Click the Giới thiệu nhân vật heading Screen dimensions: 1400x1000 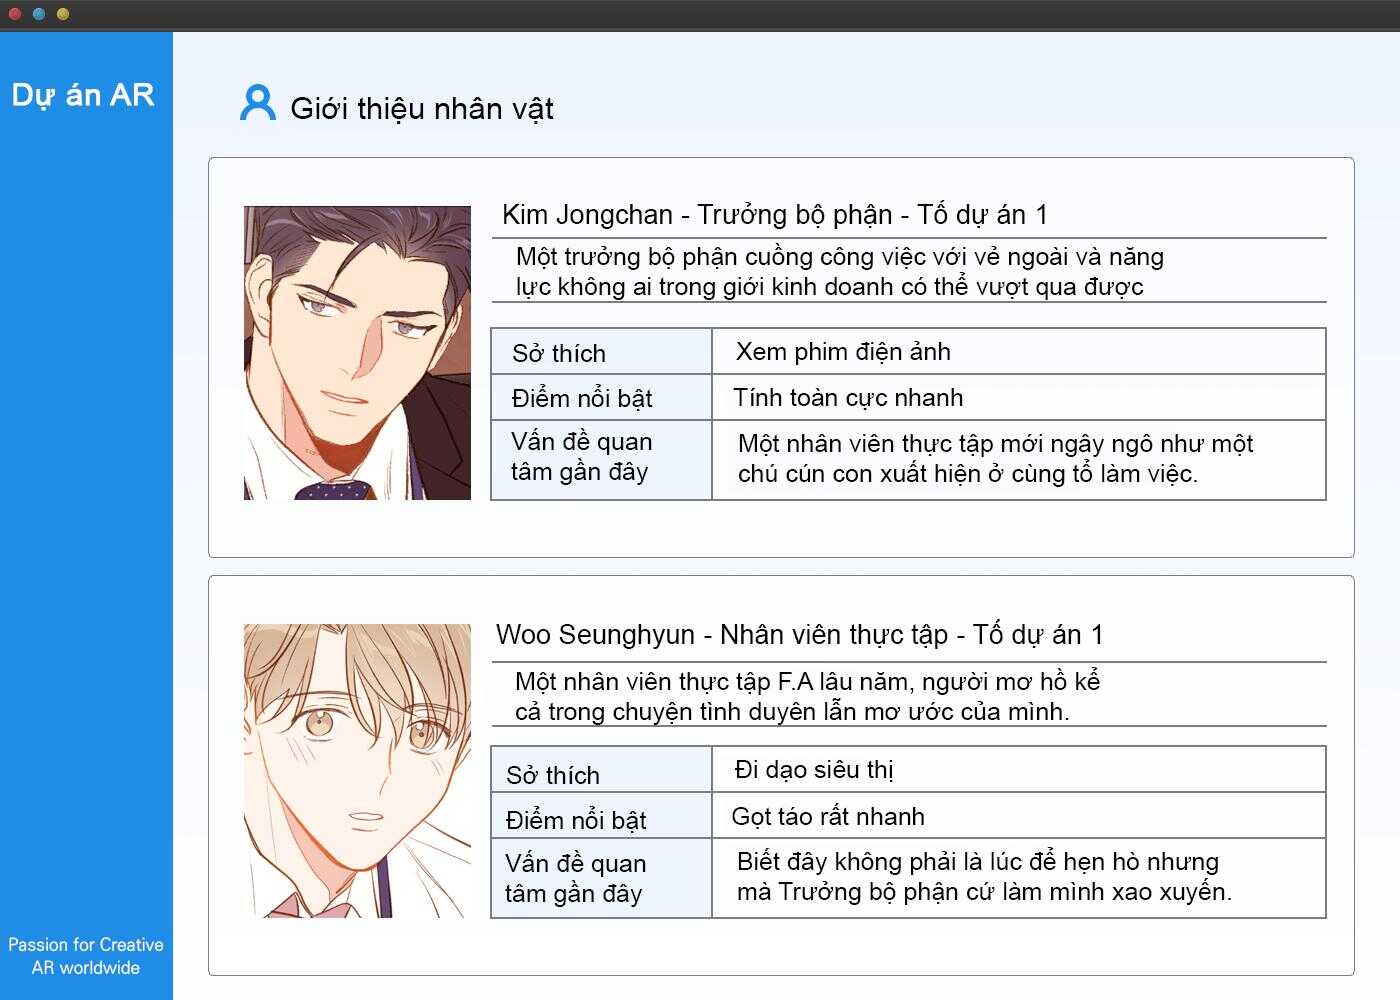click(x=421, y=108)
